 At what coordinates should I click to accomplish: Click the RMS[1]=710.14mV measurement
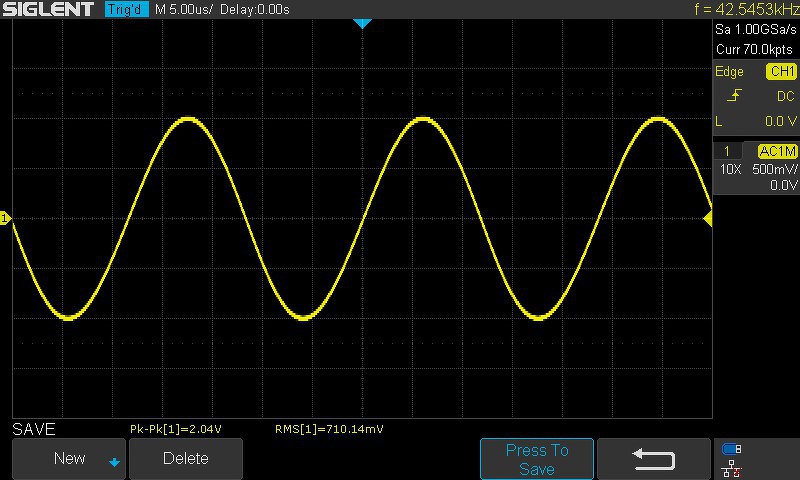[x=329, y=429]
